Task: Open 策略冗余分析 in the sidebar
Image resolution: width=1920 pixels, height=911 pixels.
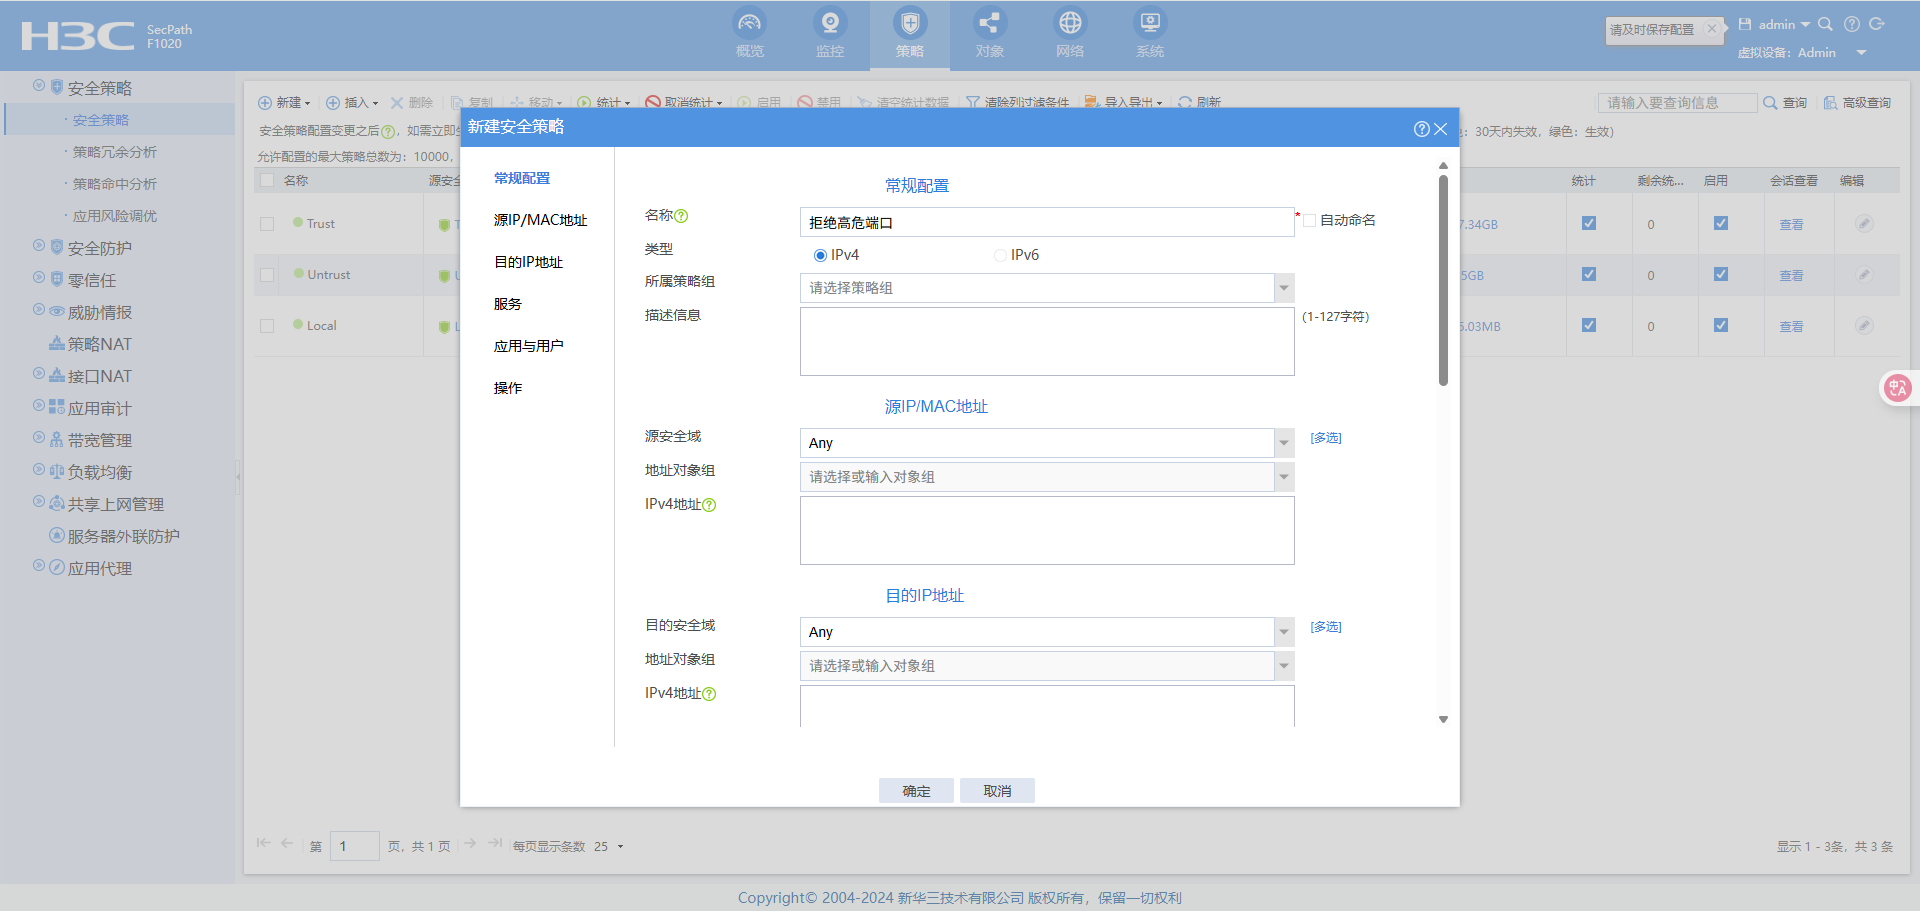Action: [x=115, y=153]
